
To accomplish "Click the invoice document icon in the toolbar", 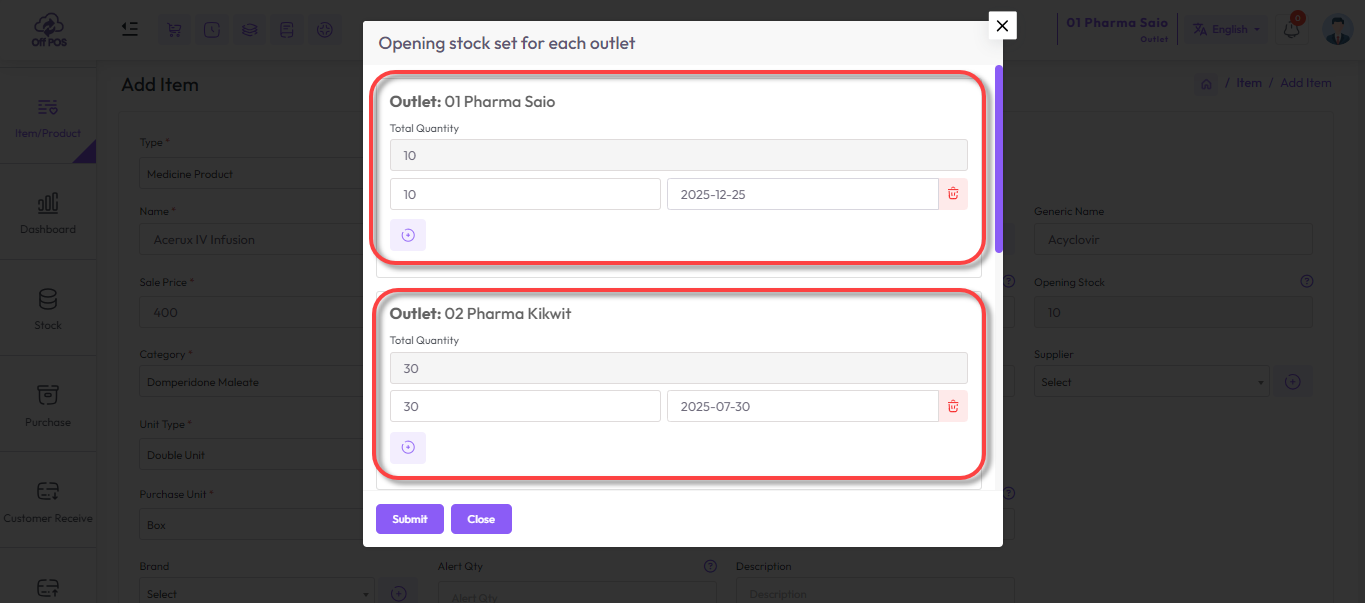I will click(287, 29).
